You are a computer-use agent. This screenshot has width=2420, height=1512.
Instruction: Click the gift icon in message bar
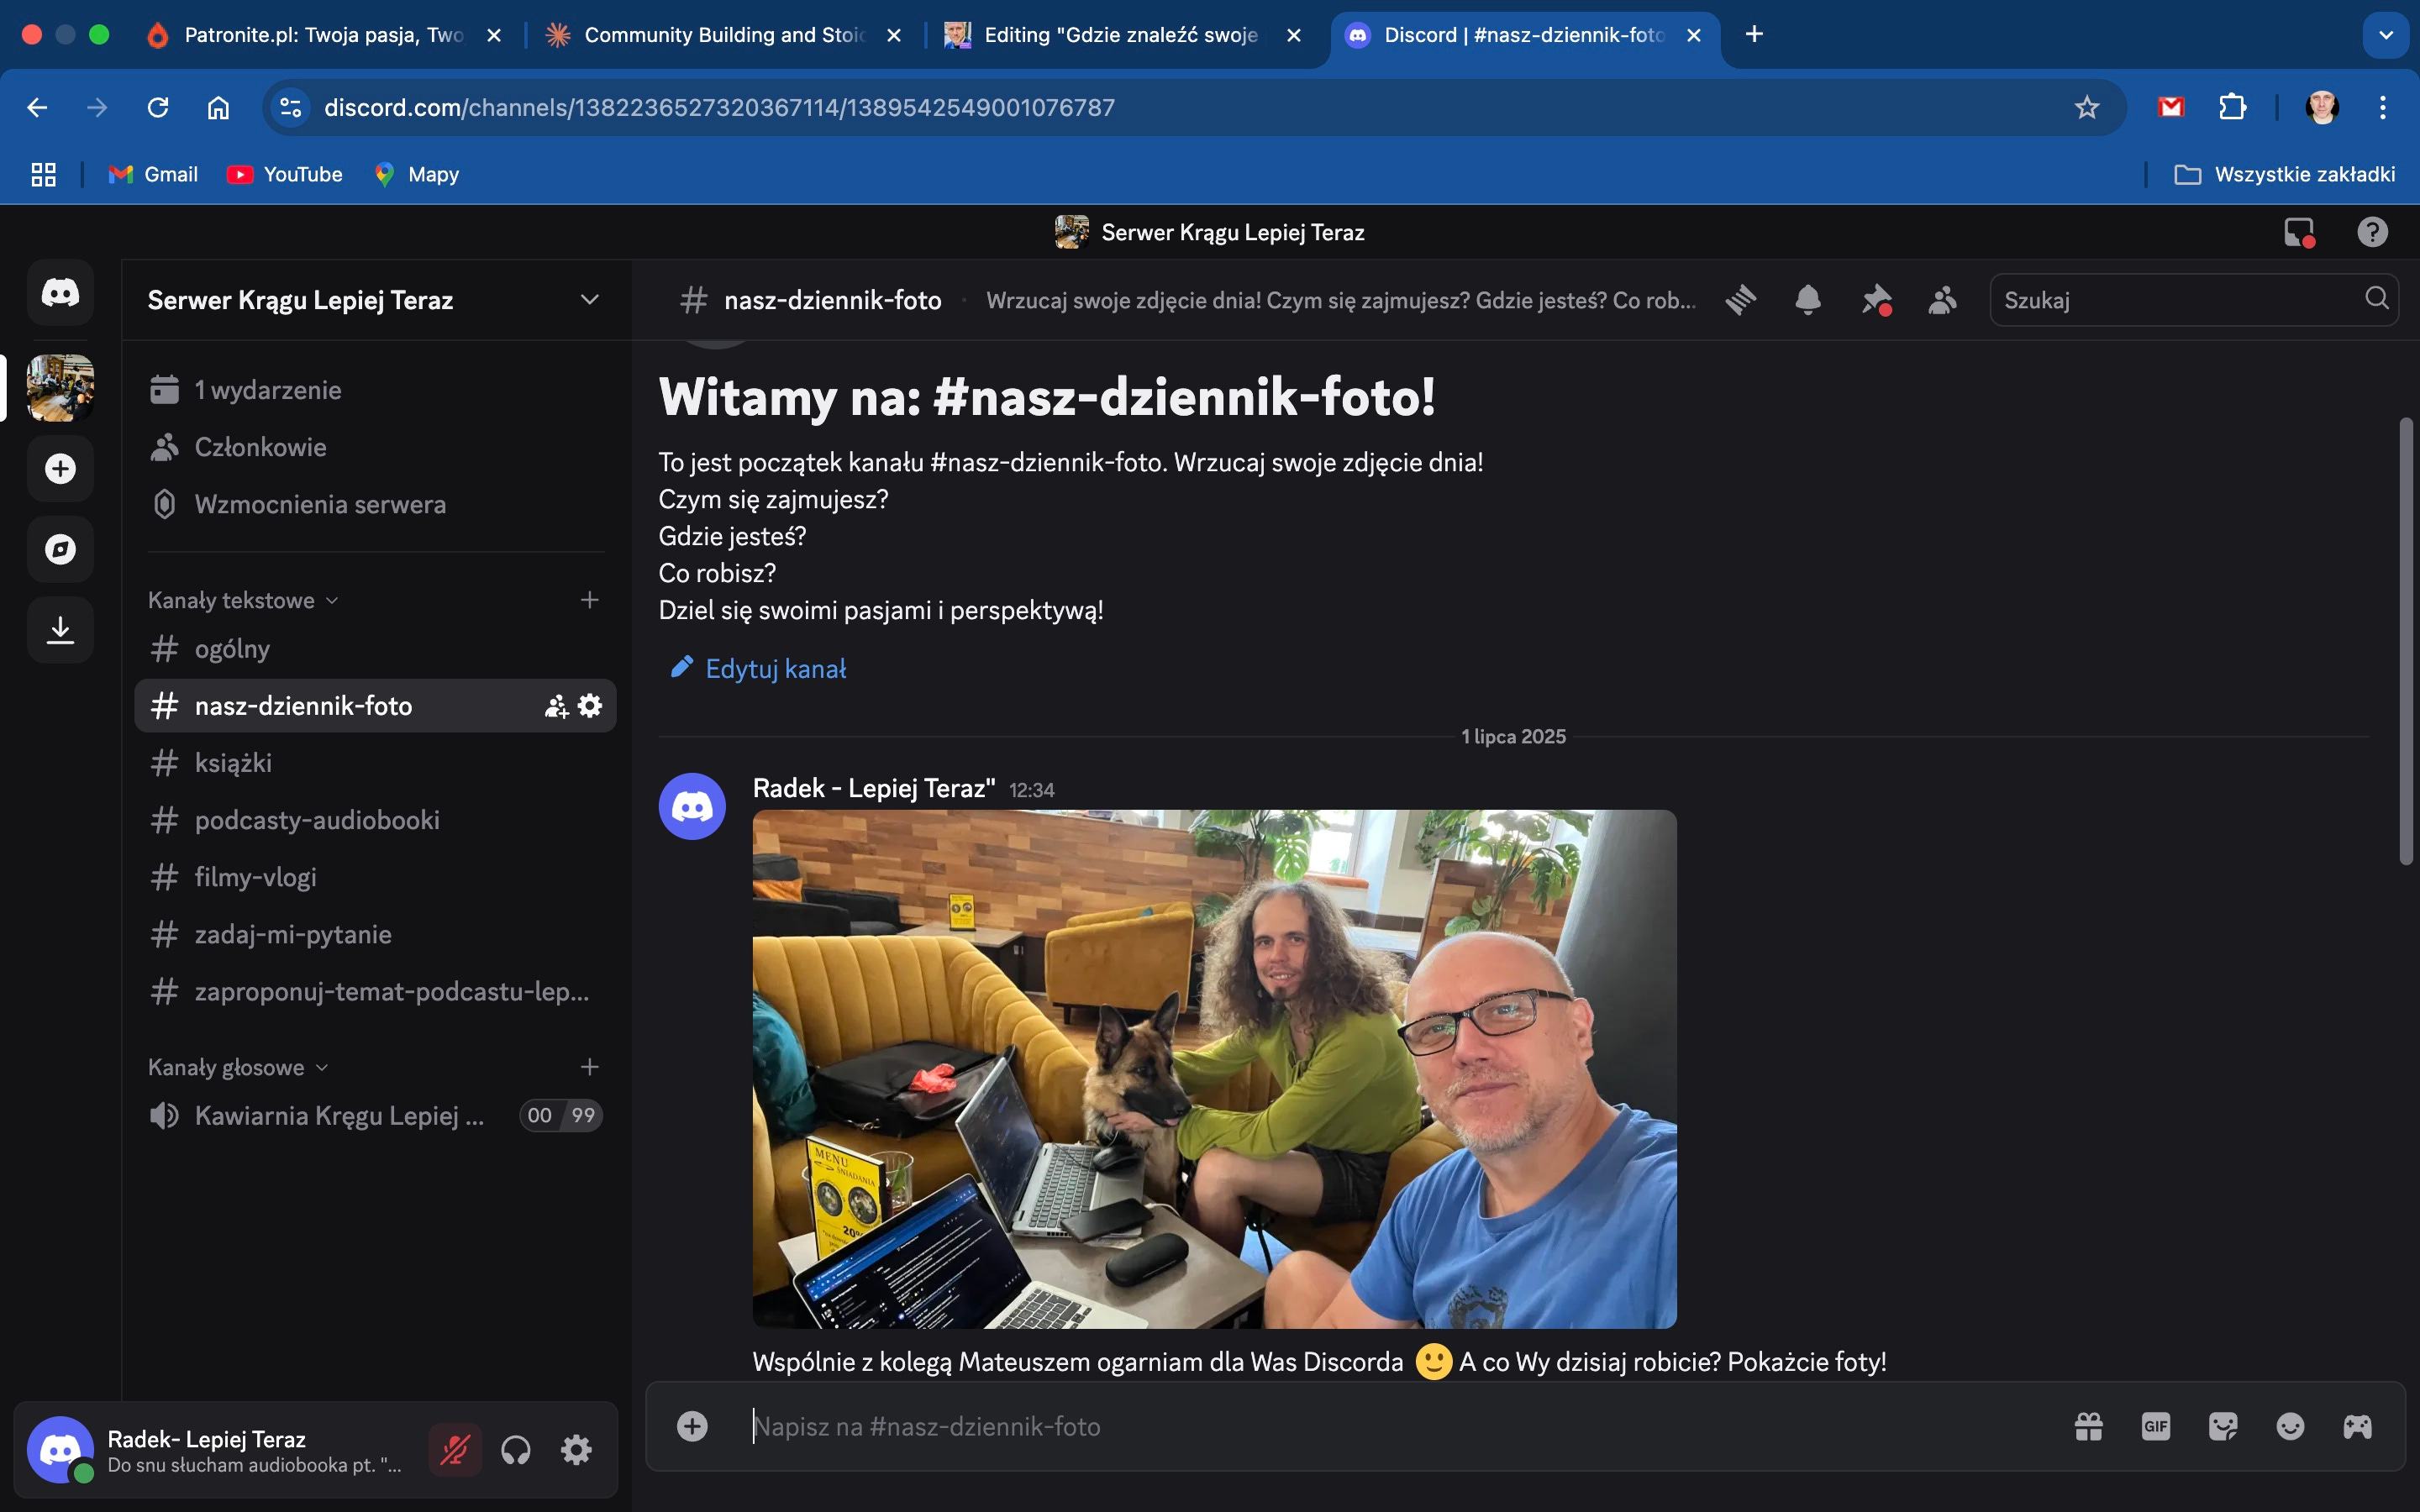[x=2088, y=1426]
